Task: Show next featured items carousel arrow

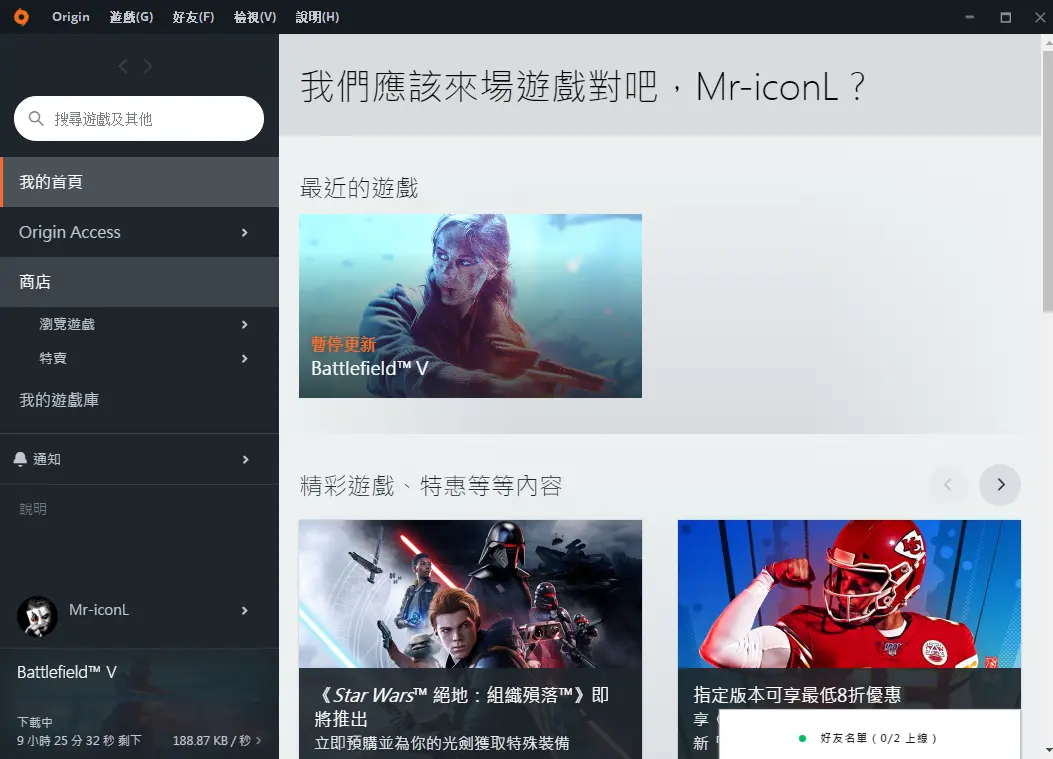Action: (x=1000, y=485)
